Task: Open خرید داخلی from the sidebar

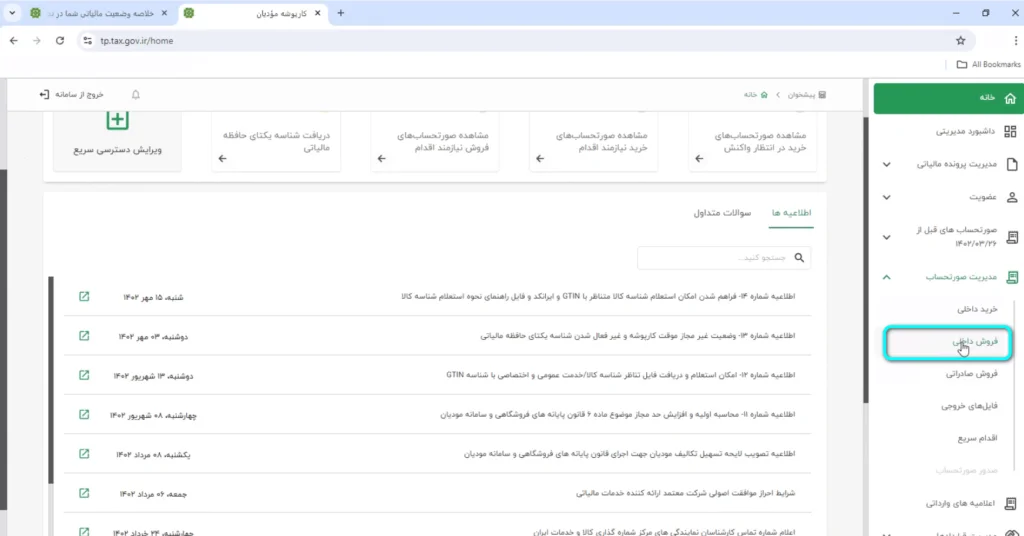Action: pos(976,310)
